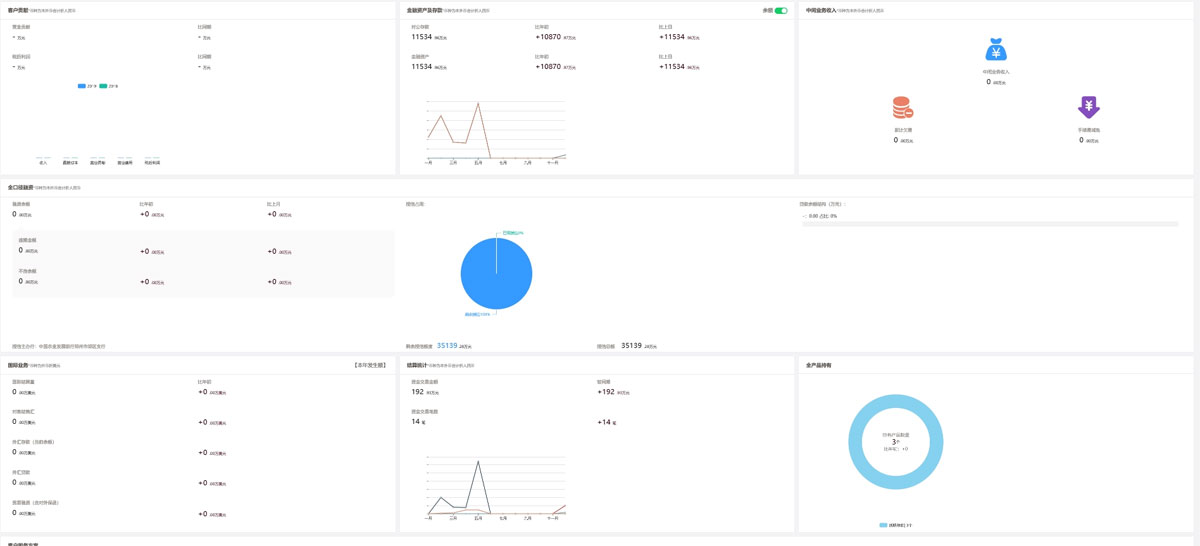The image size is (1200, 546).
Task: Toggle the 余额 switch off
Action: pos(781,11)
